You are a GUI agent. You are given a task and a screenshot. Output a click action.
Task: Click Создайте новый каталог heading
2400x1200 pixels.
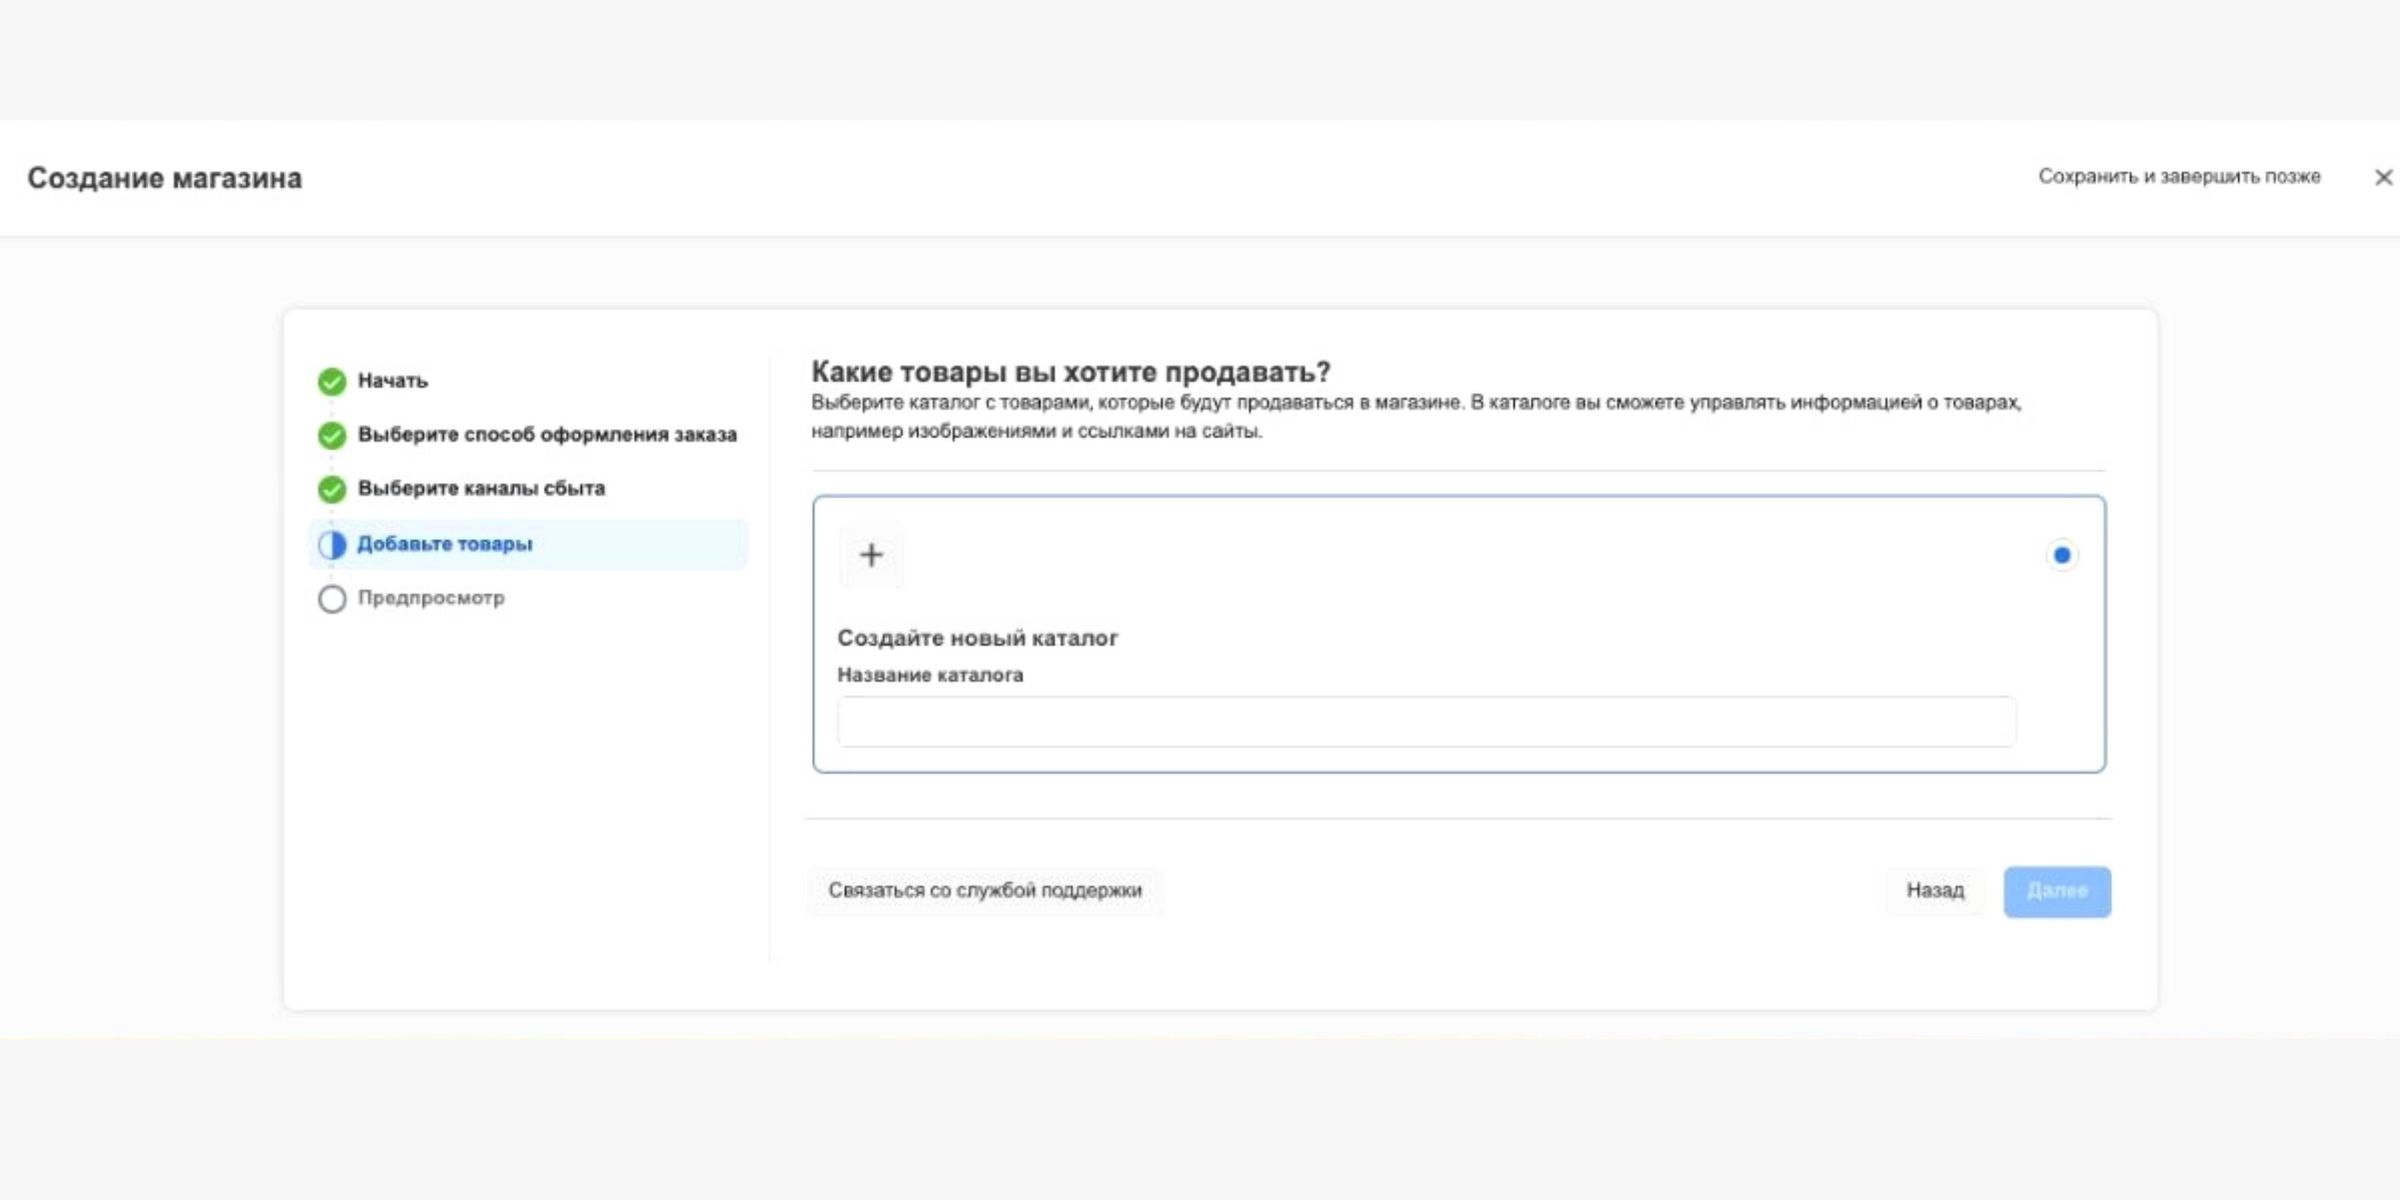tap(978, 638)
